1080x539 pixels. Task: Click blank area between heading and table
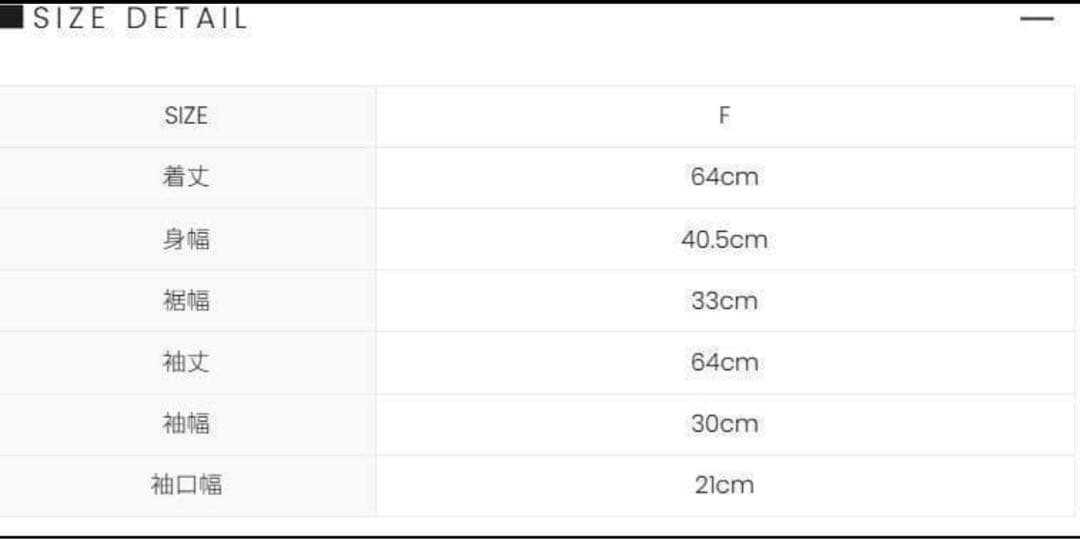(540, 60)
